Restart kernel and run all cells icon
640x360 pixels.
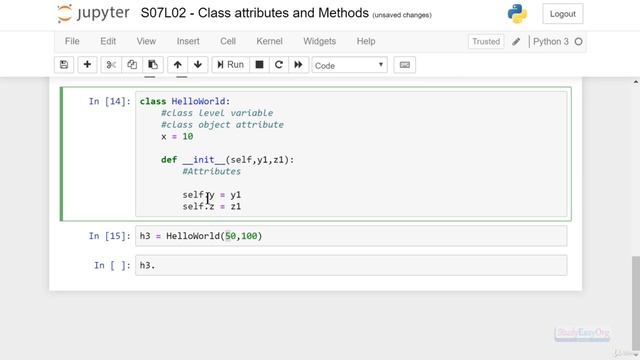pyautogui.click(x=298, y=65)
